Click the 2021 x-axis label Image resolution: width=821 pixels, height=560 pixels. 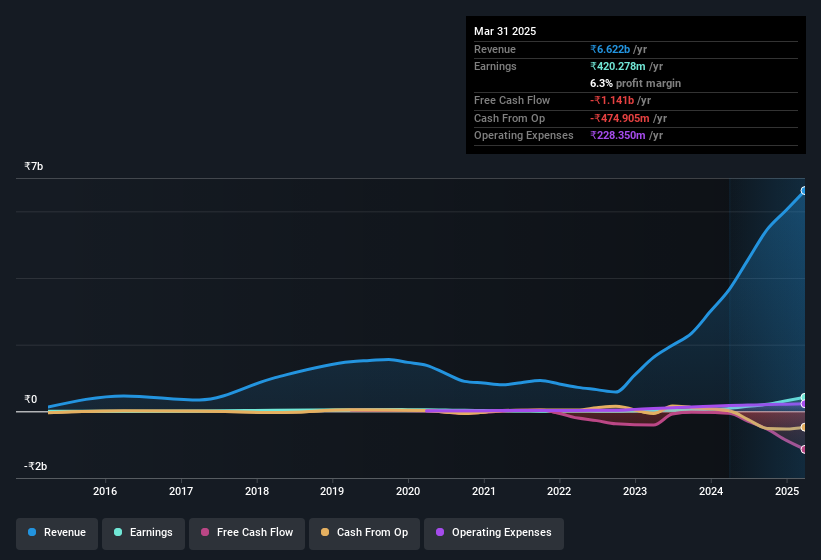(x=484, y=491)
